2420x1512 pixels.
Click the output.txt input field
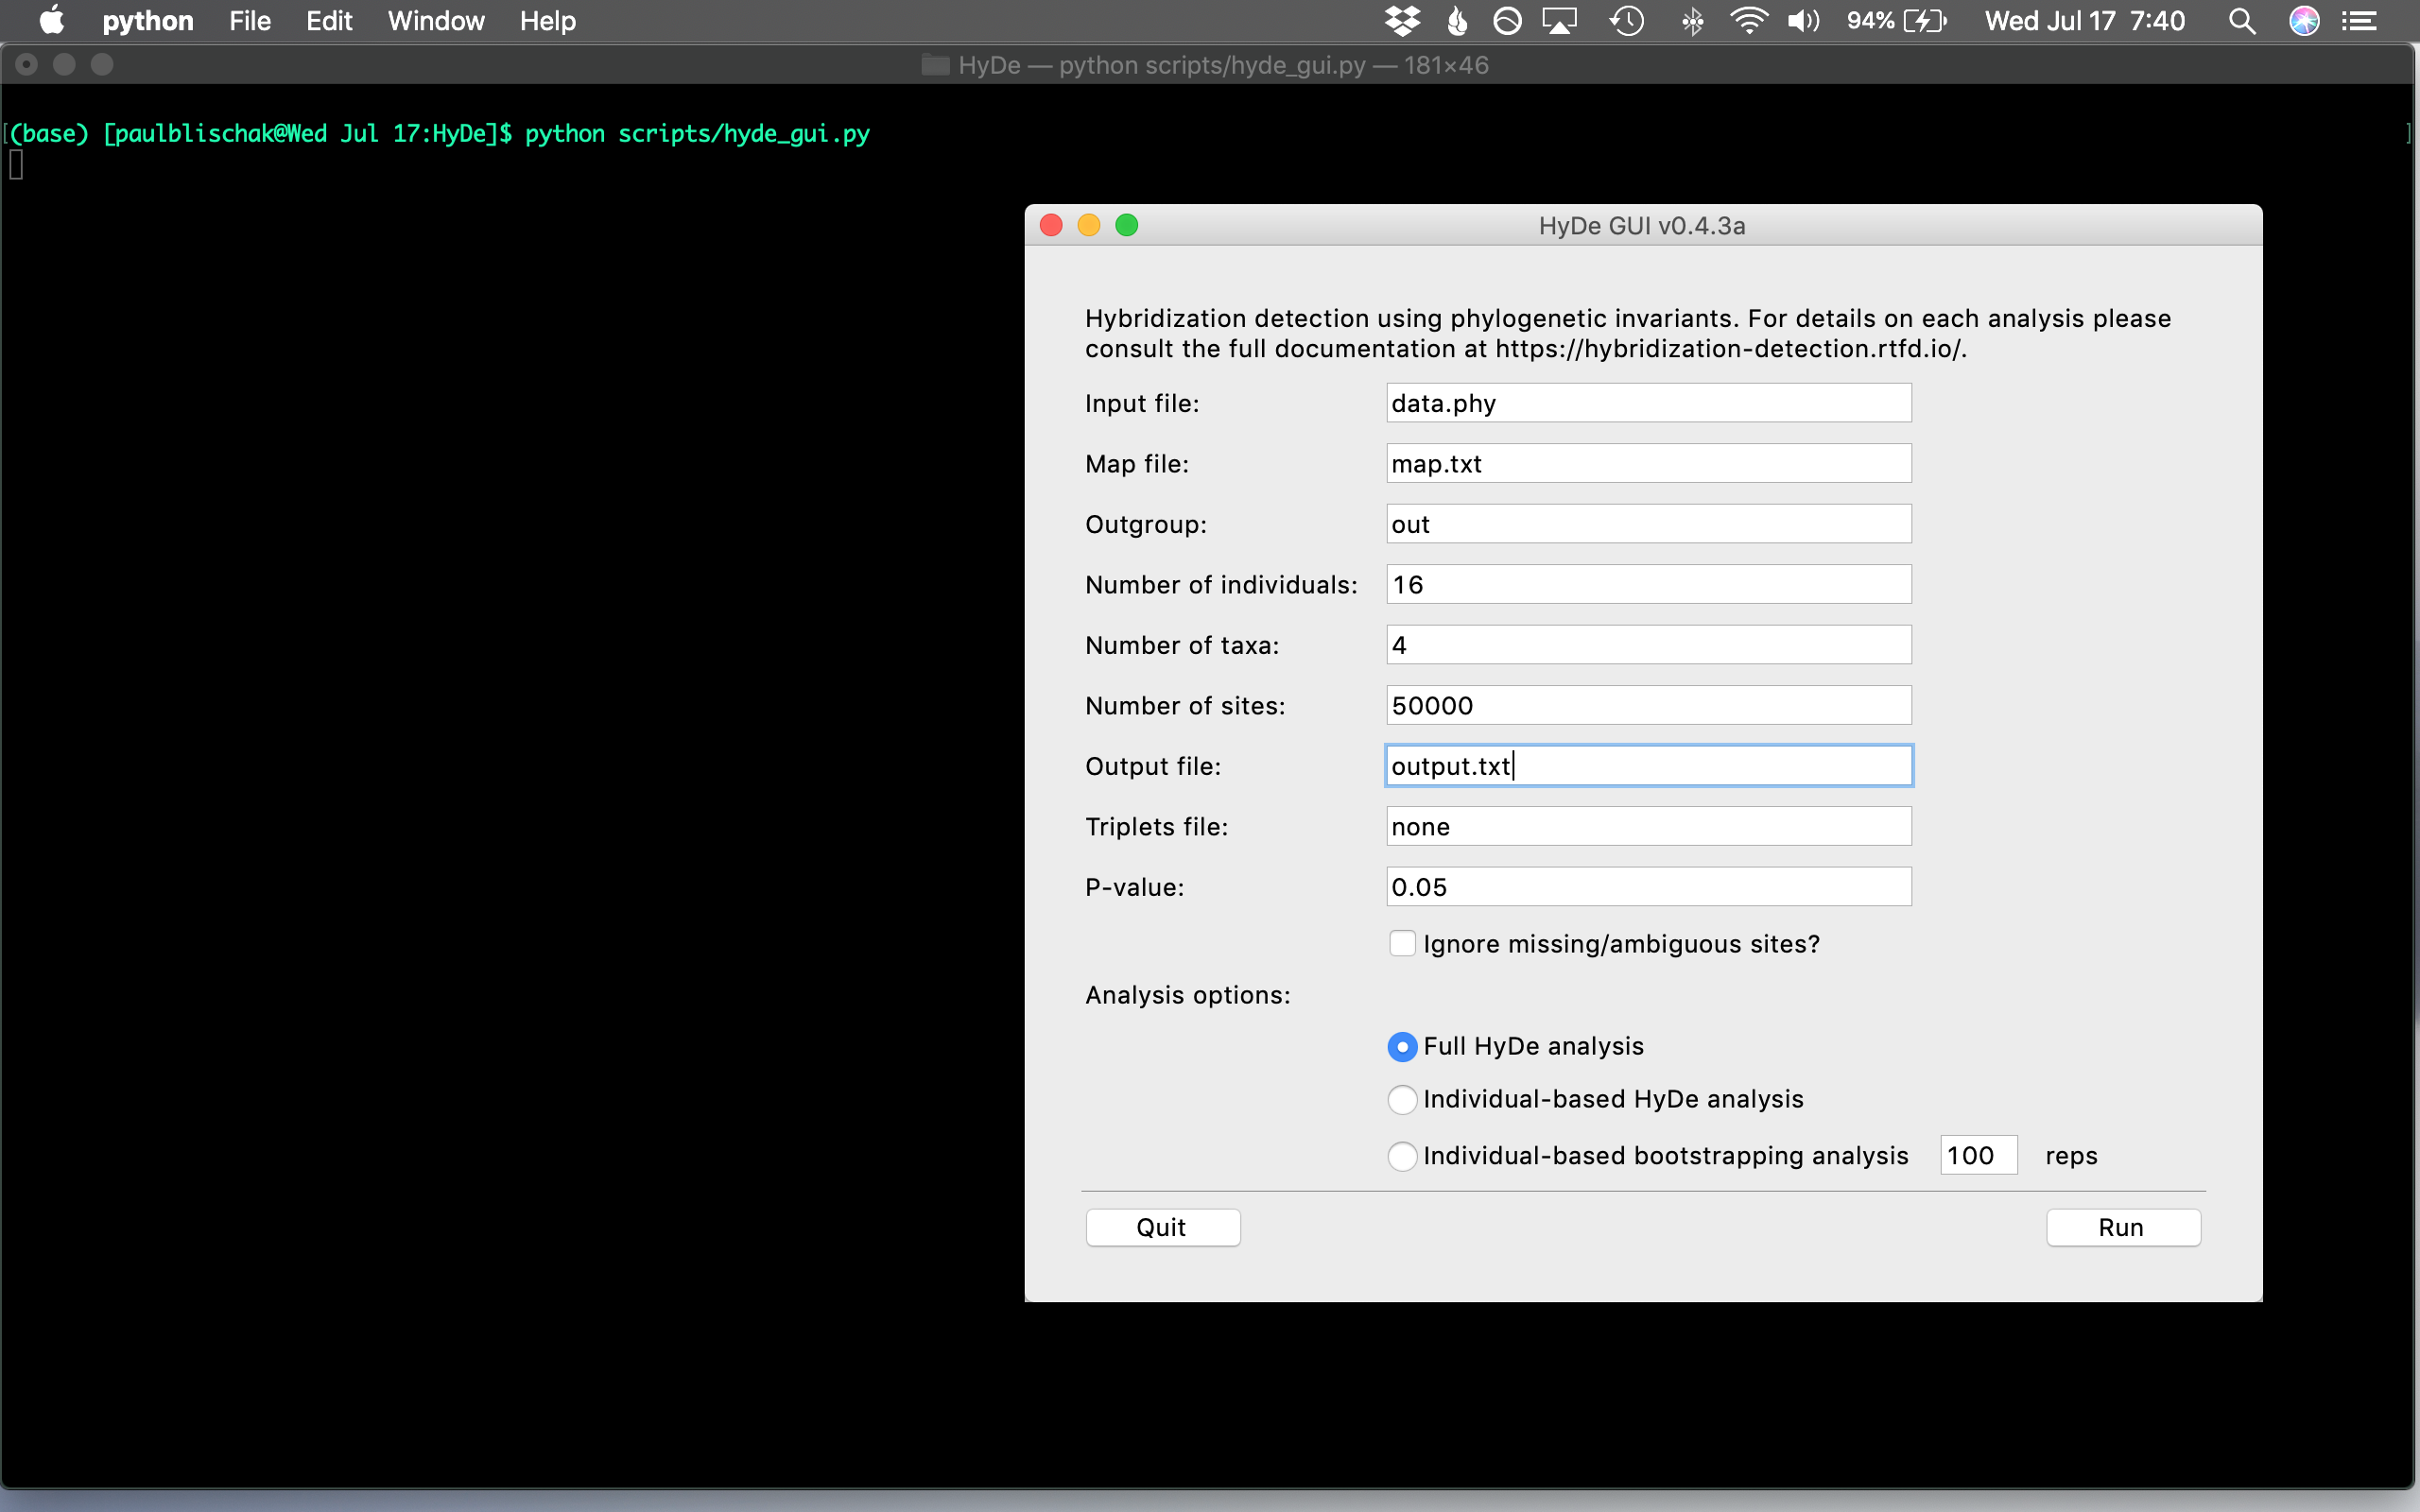coord(1647,765)
